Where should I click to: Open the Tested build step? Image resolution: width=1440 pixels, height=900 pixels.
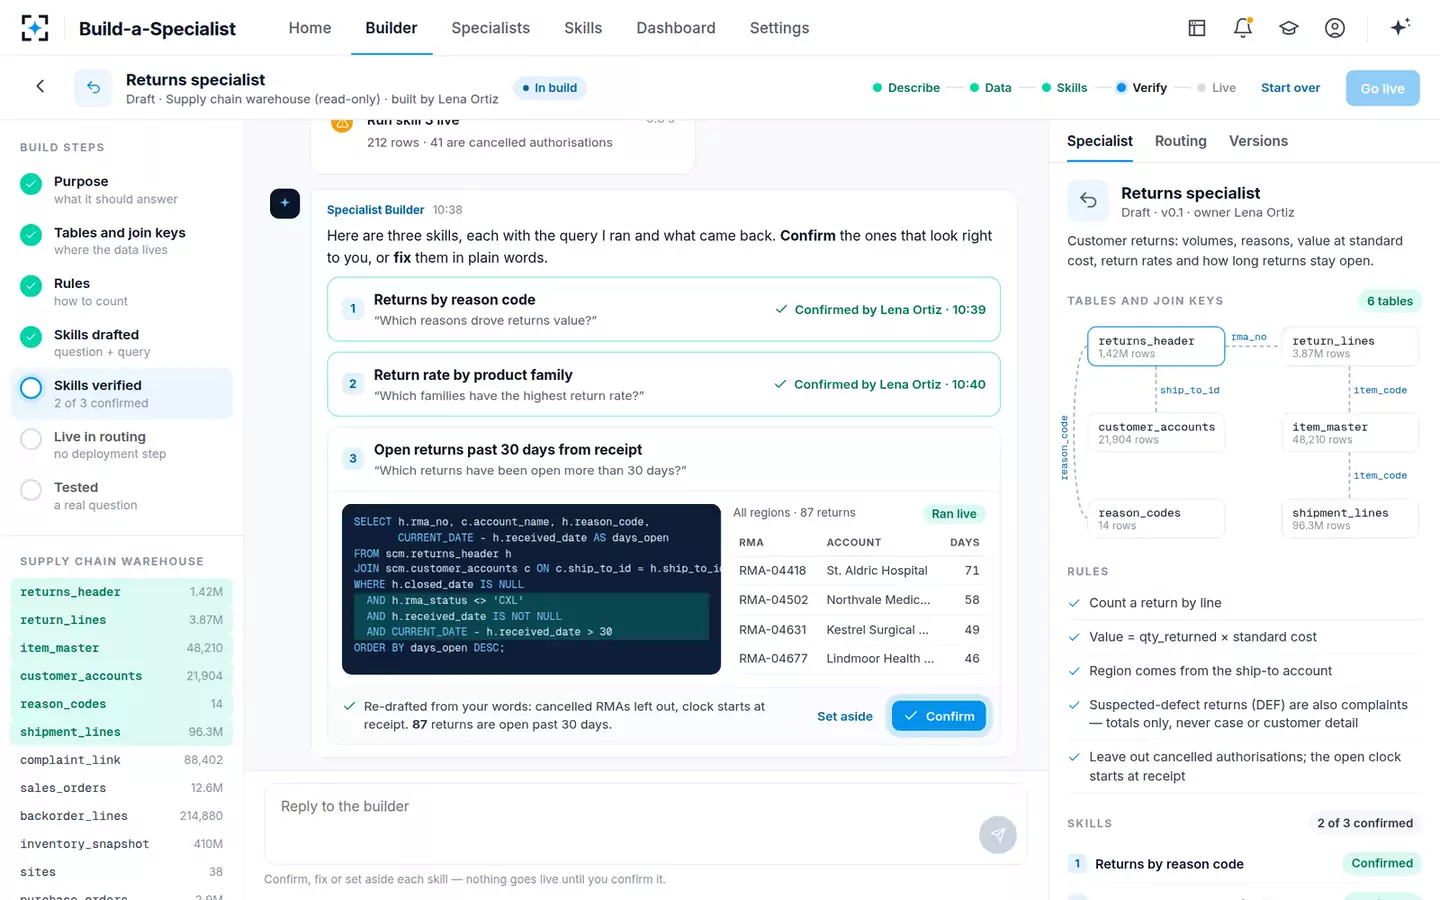(x=122, y=496)
